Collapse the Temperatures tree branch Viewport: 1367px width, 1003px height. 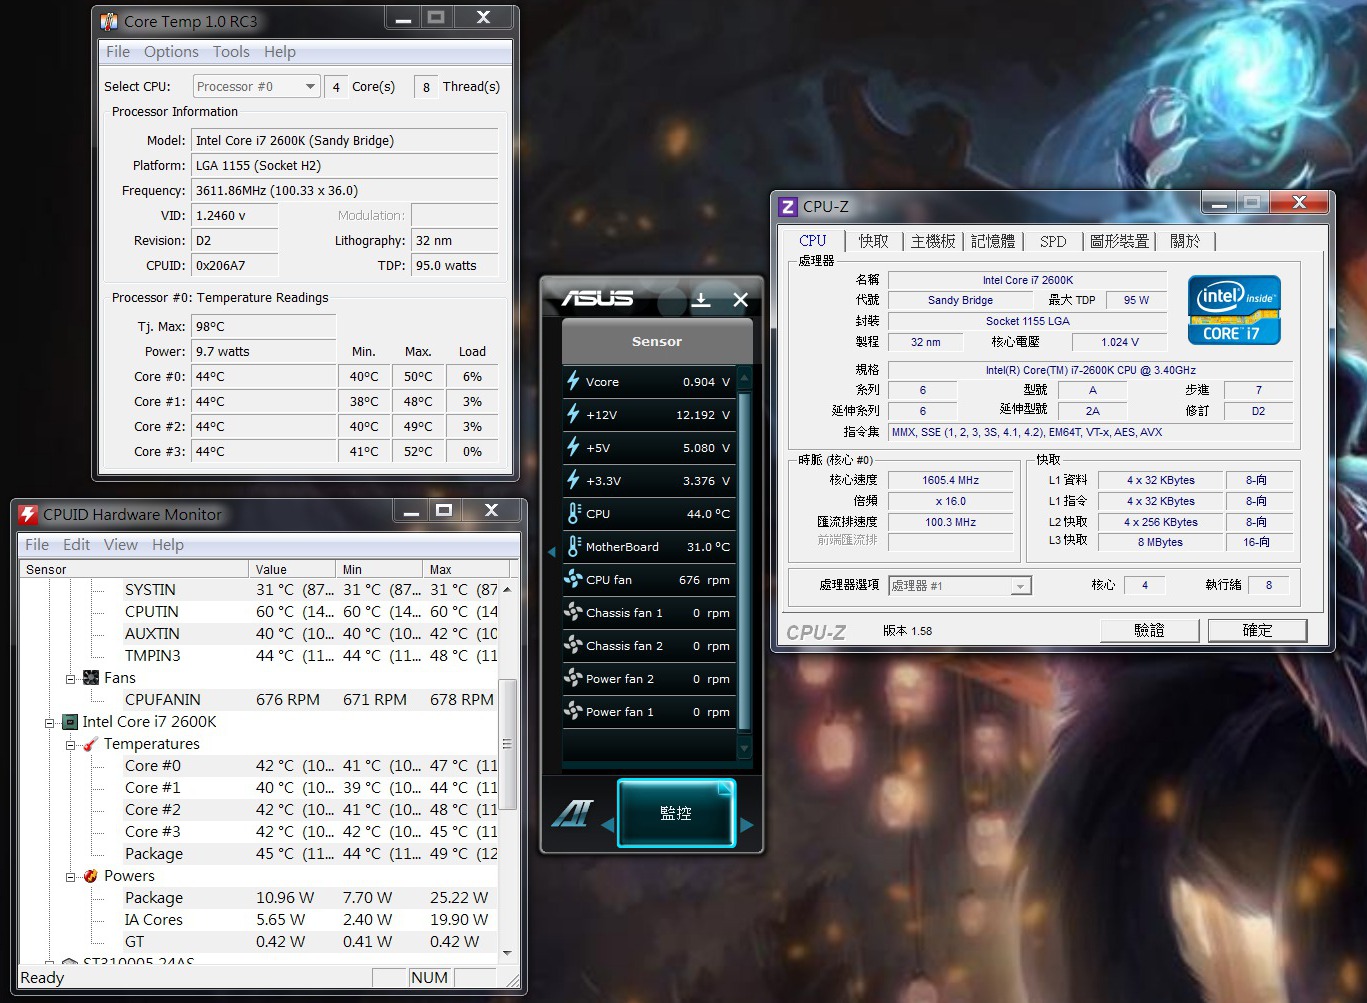71,744
